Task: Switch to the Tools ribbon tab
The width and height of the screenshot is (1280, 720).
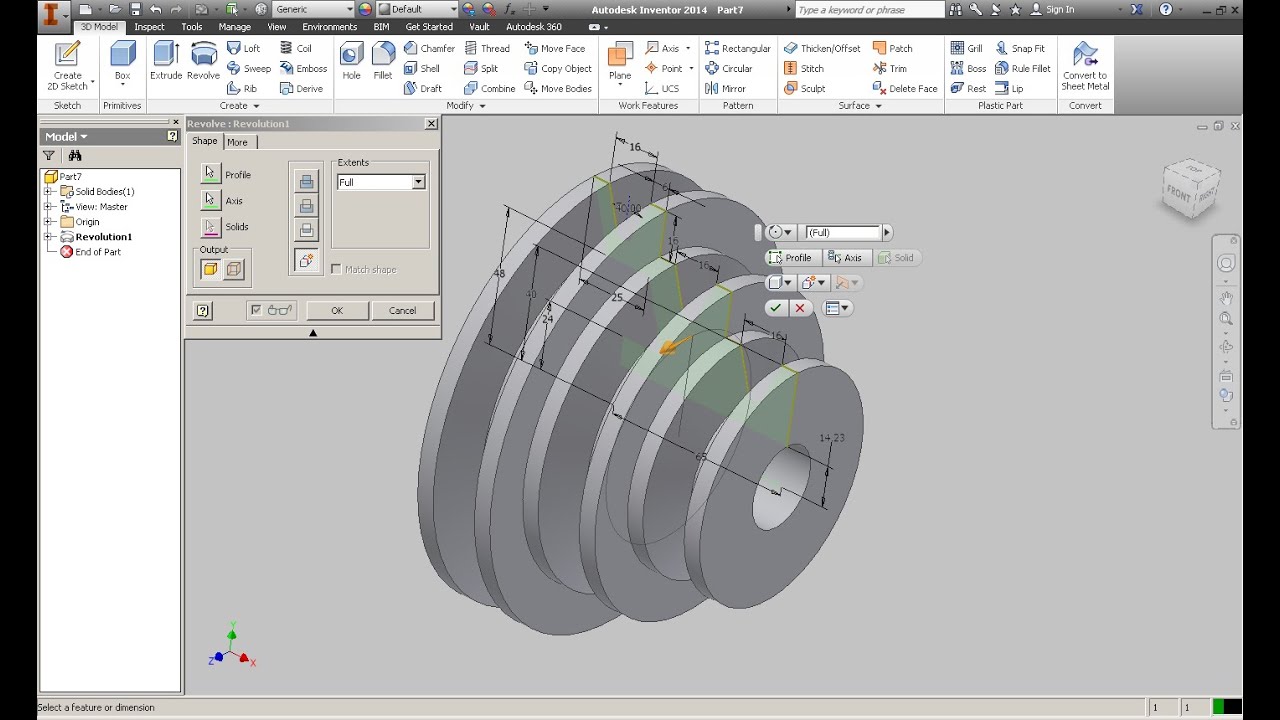Action: 191,27
